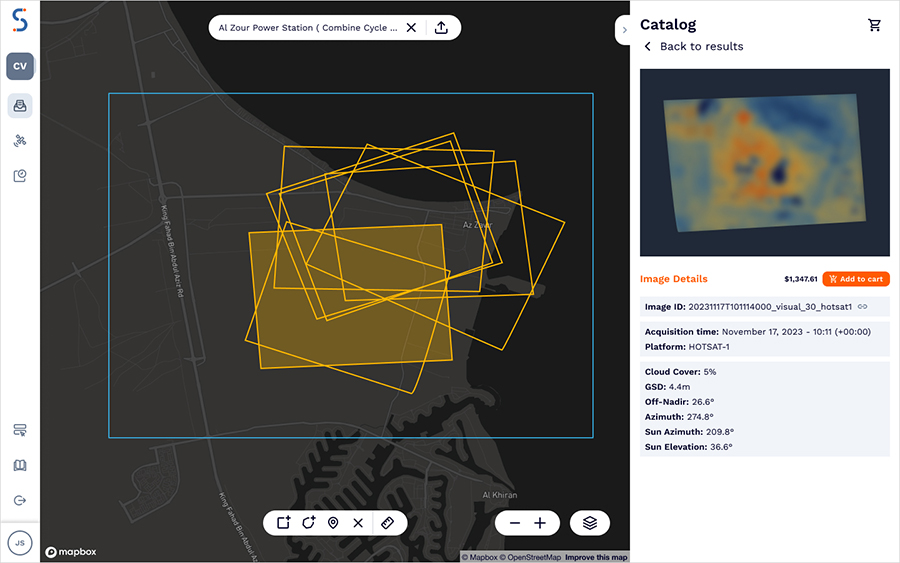Click the Azimuth 274.8° text

679,417
